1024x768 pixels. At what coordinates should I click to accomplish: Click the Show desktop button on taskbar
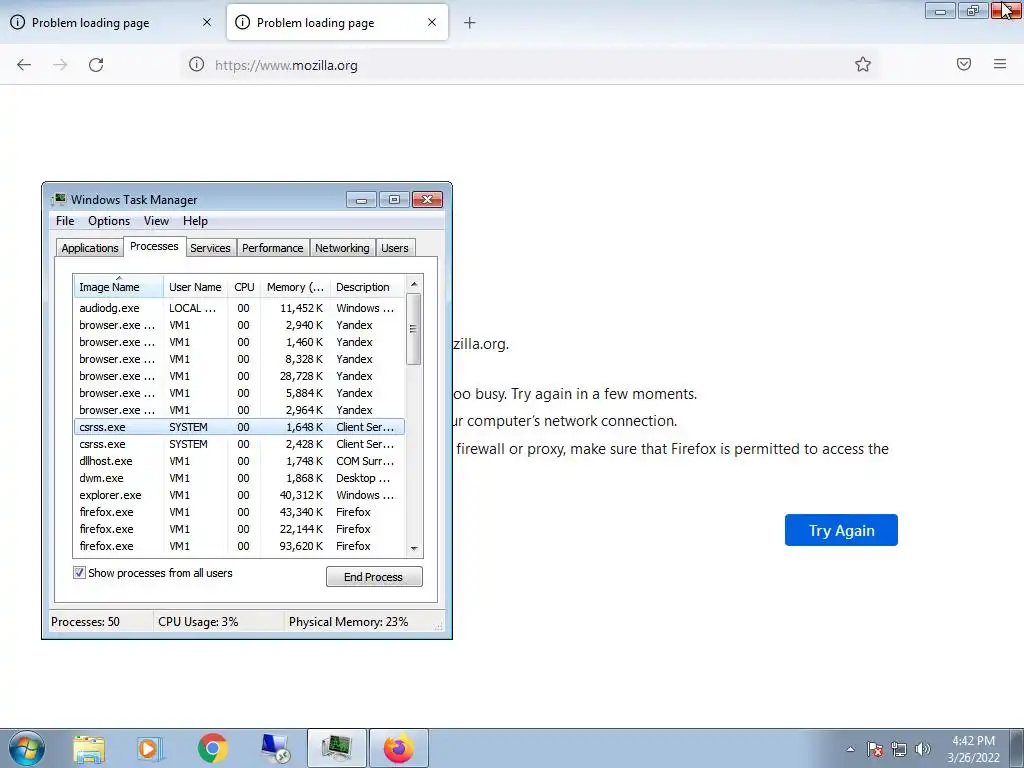click(1016, 749)
